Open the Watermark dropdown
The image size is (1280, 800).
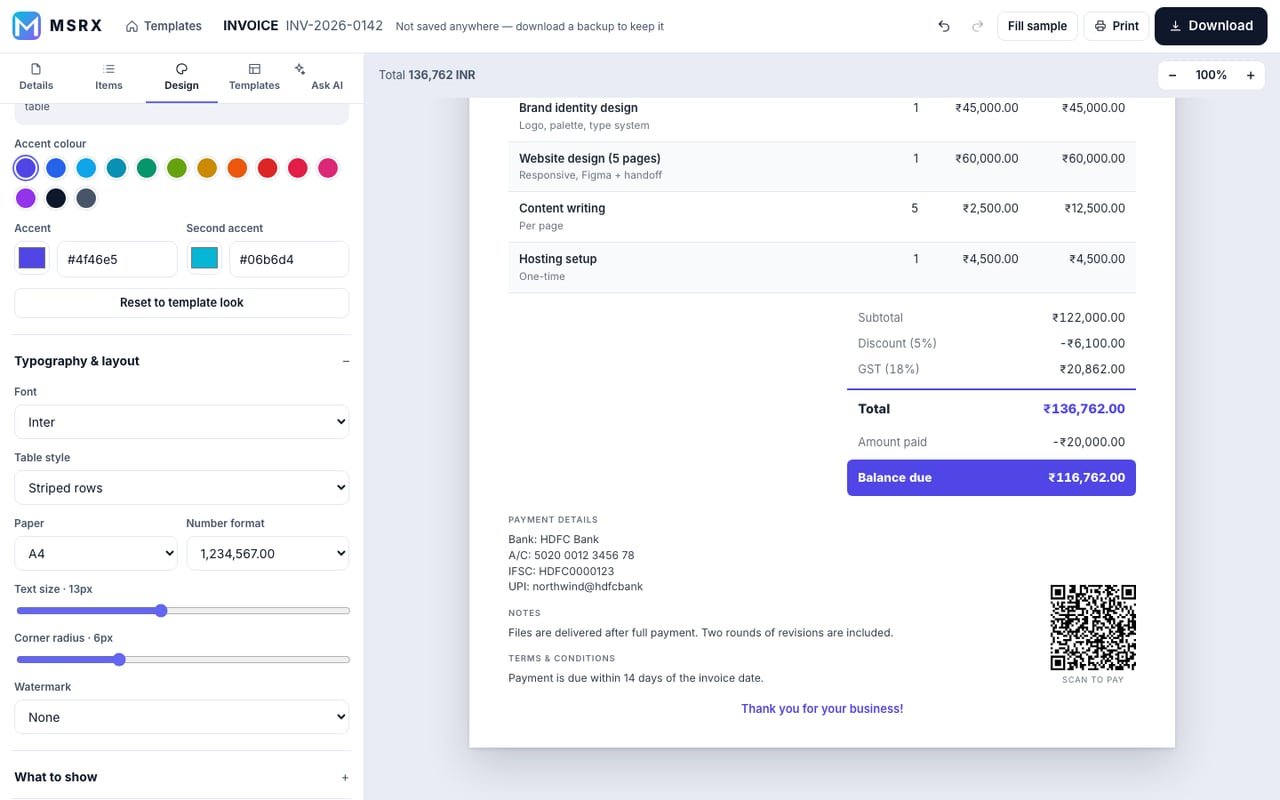click(x=182, y=717)
